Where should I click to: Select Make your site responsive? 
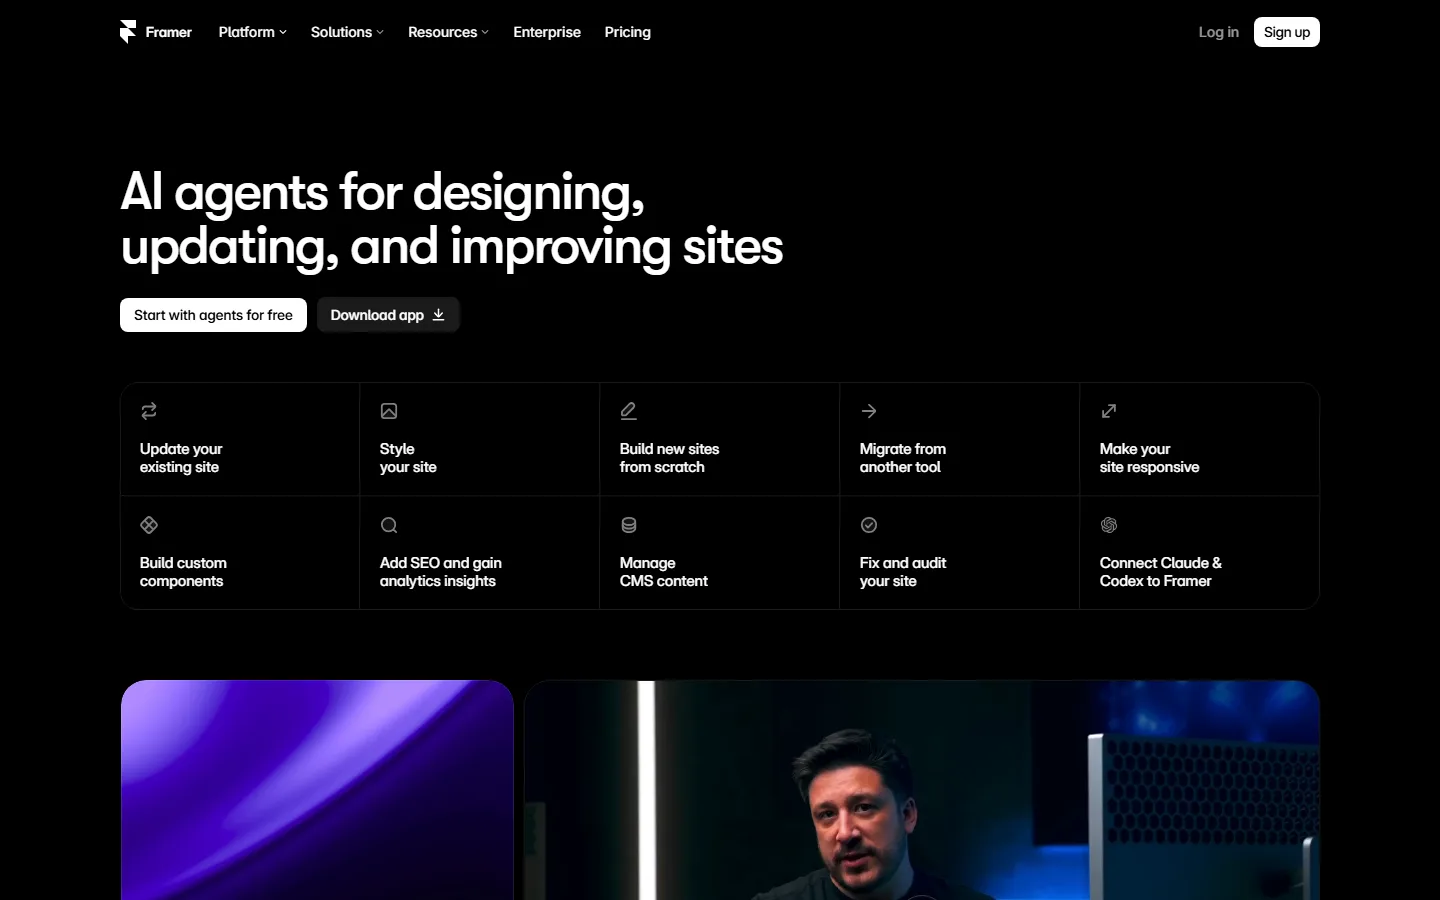point(1200,439)
